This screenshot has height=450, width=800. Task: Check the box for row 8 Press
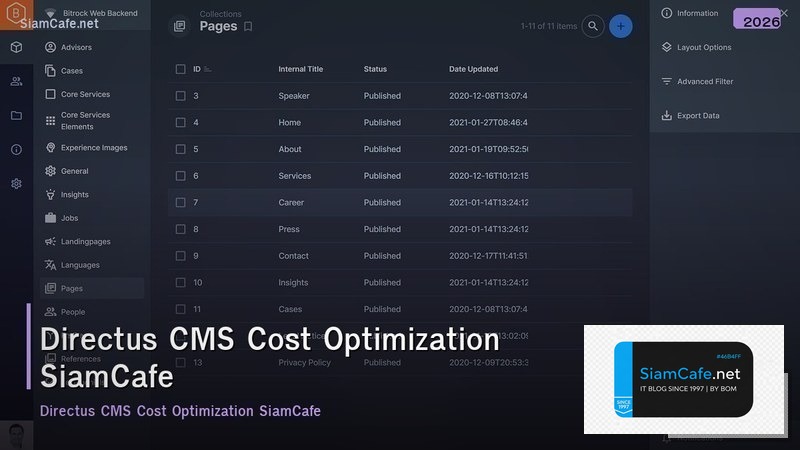tap(181, 229)
